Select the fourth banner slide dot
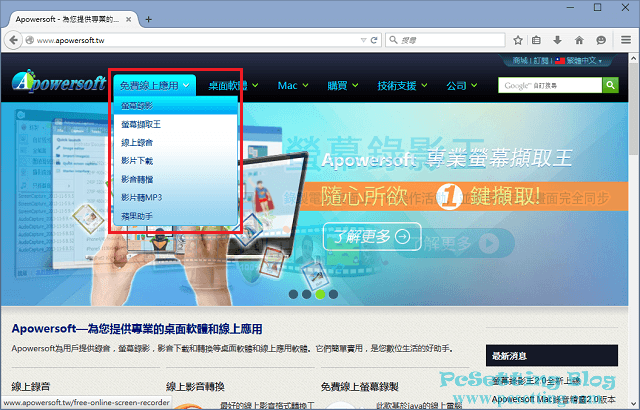640x410 pixels. coord(333,294)
